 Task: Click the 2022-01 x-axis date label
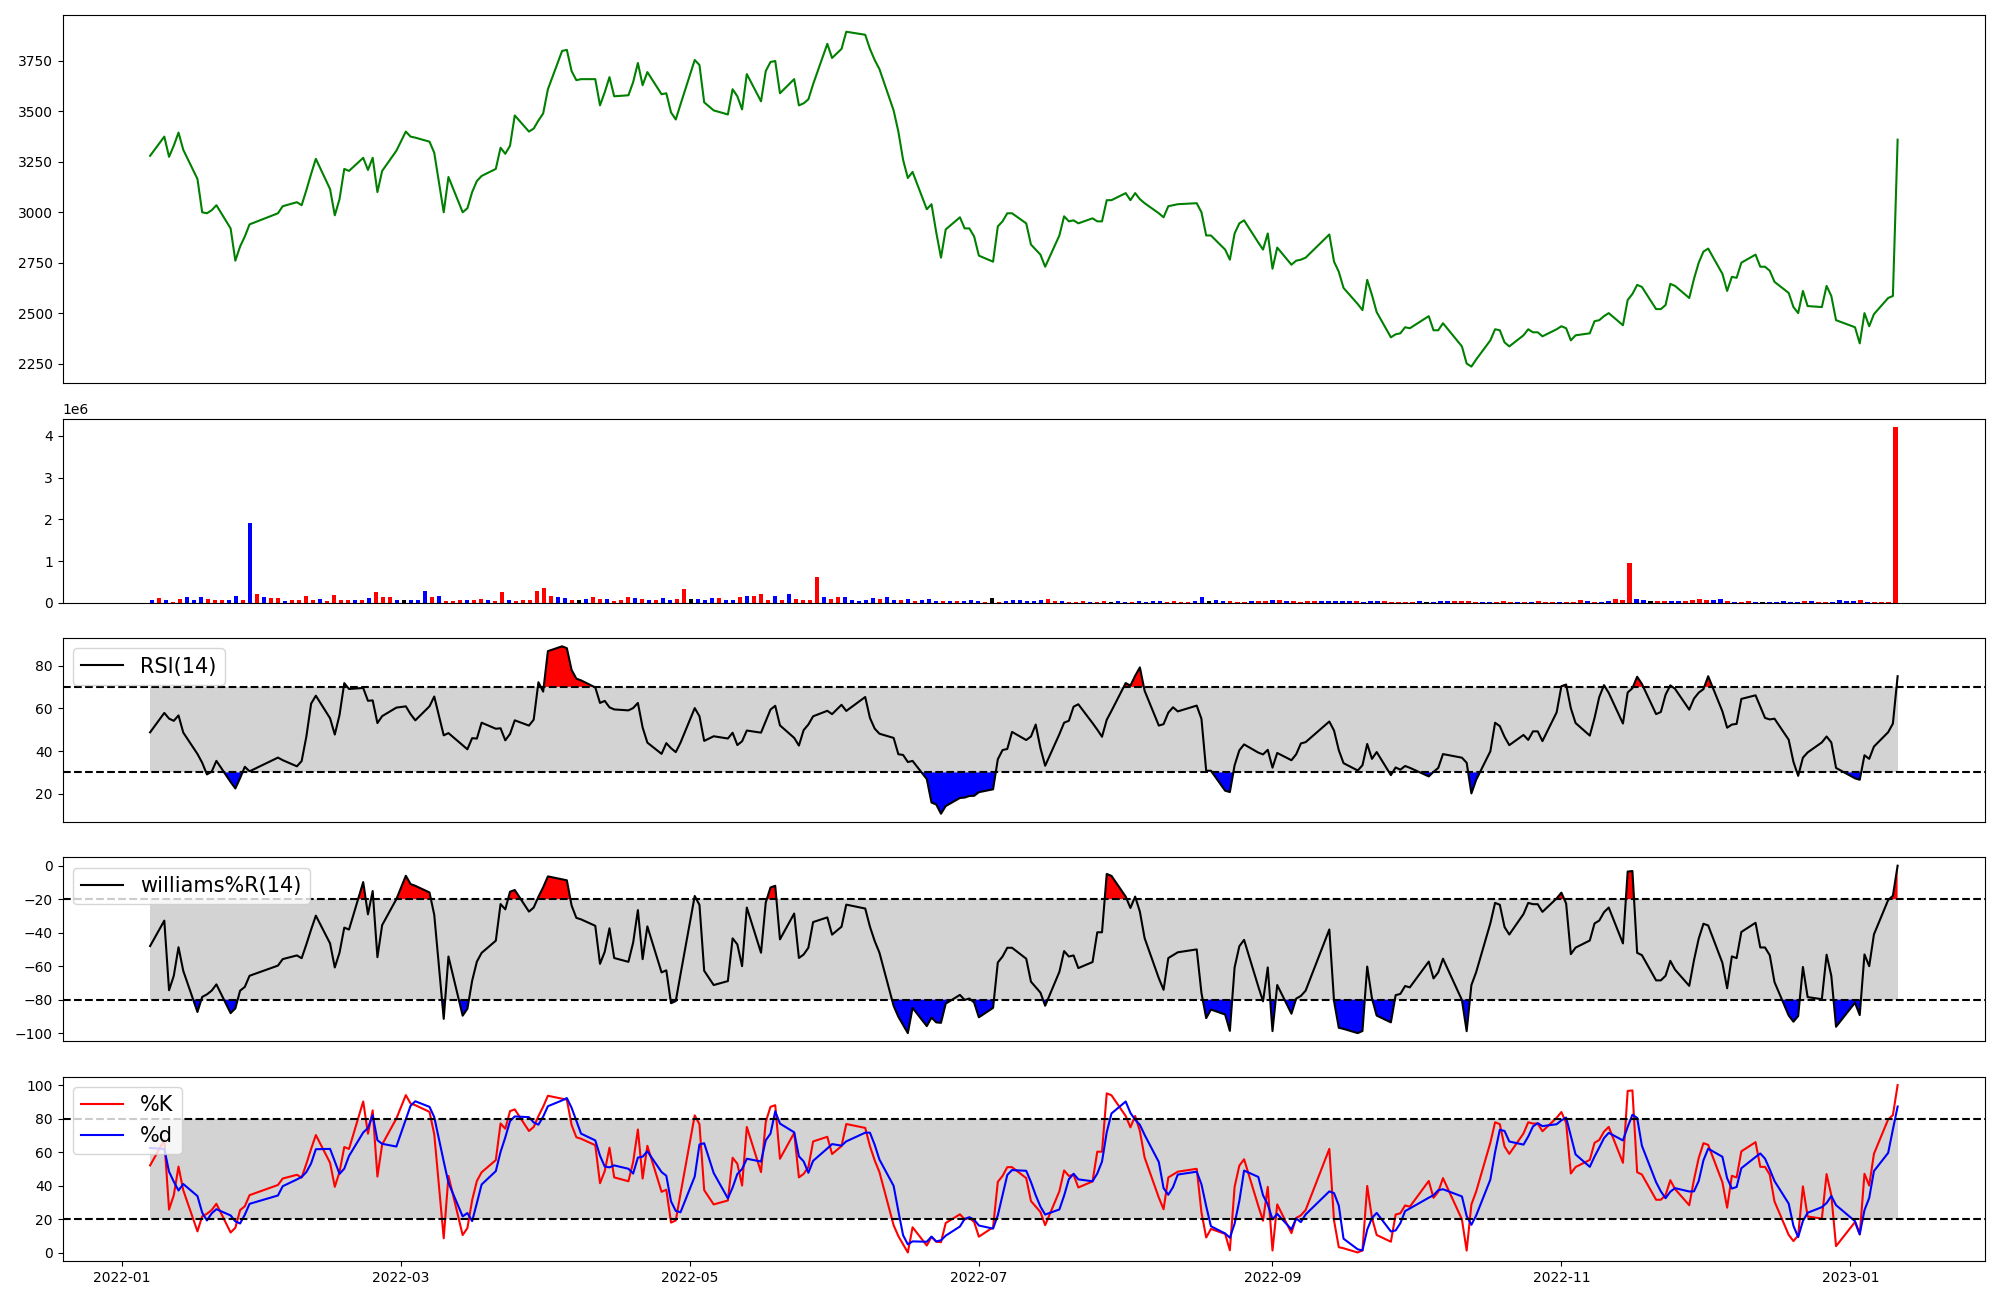click(122, 1277)
